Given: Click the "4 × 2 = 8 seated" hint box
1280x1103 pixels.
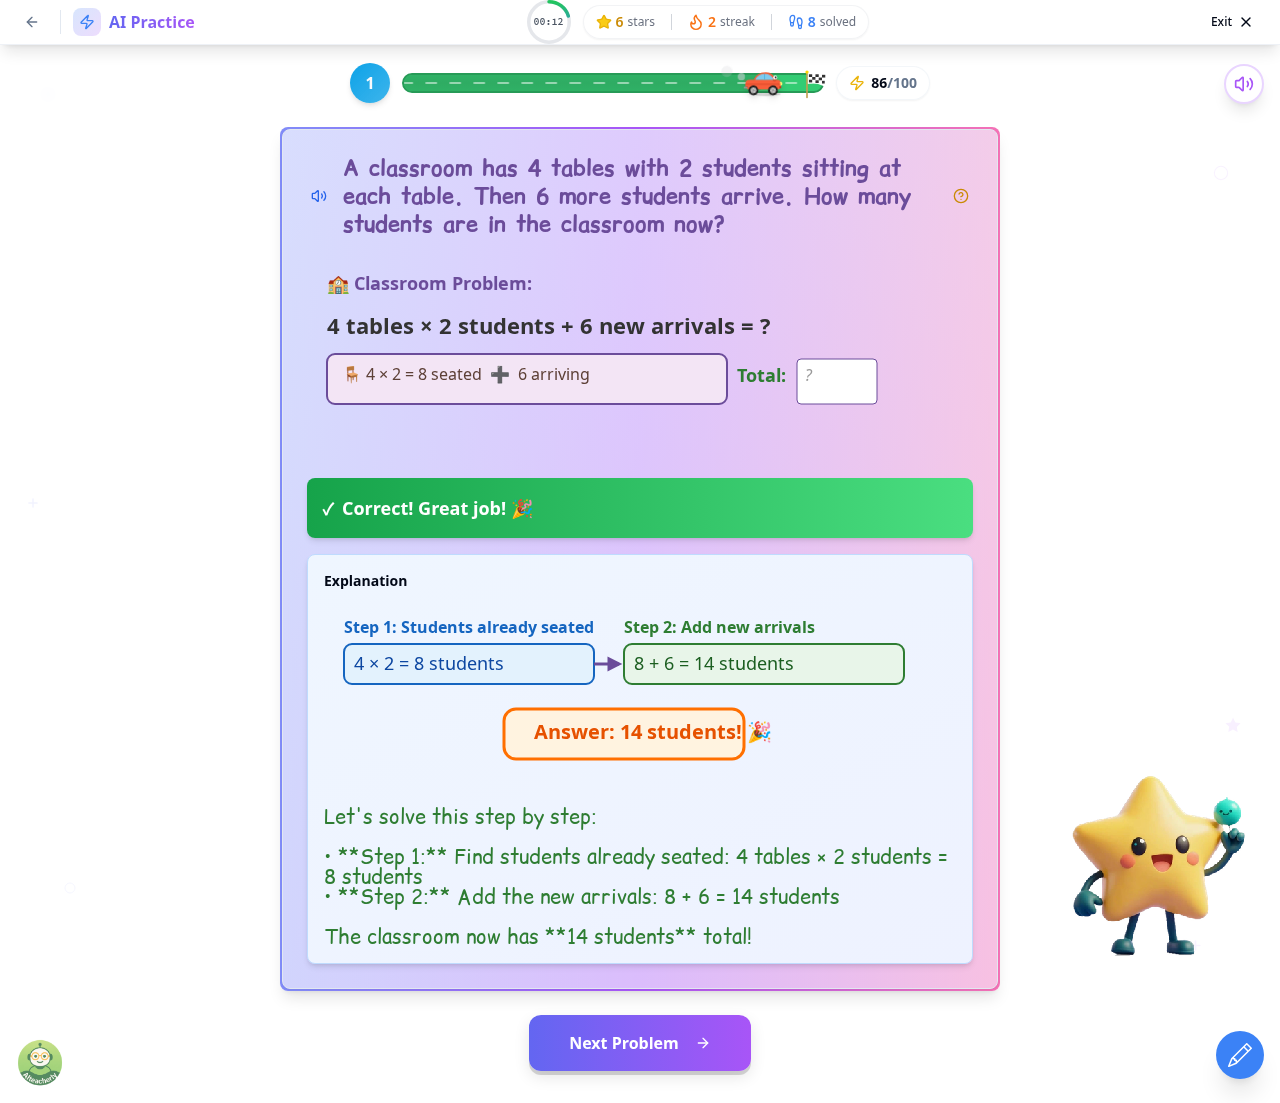Looking at the screenshot, I should [x=527, y=379].
